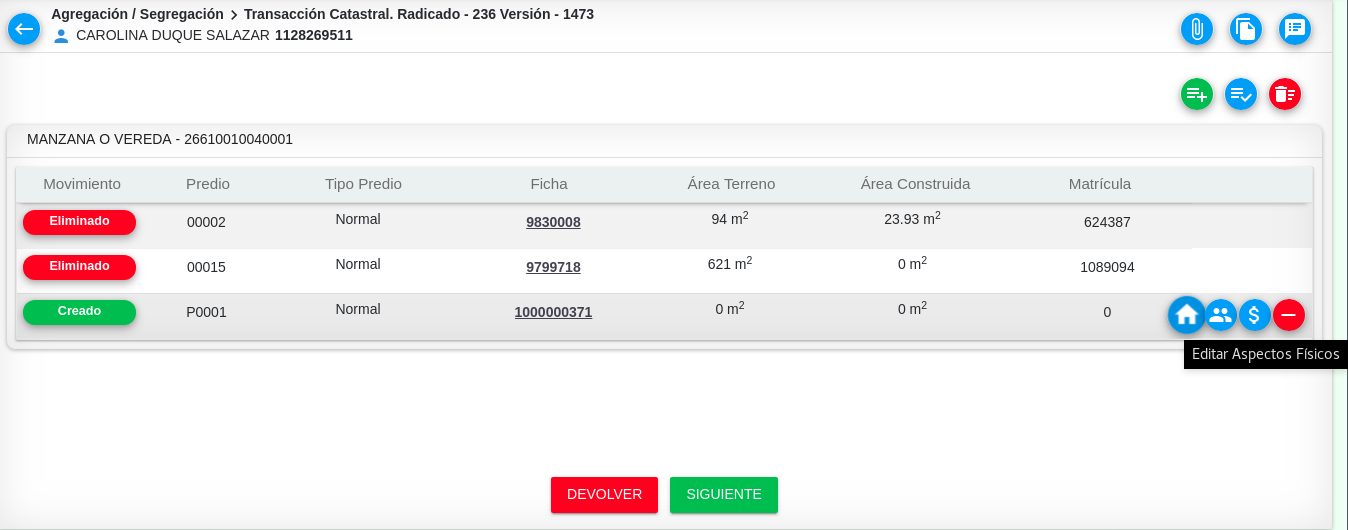Click the Manzana o Vereda panel header
The image size is (1348, 530).
(x=160, y=140)
